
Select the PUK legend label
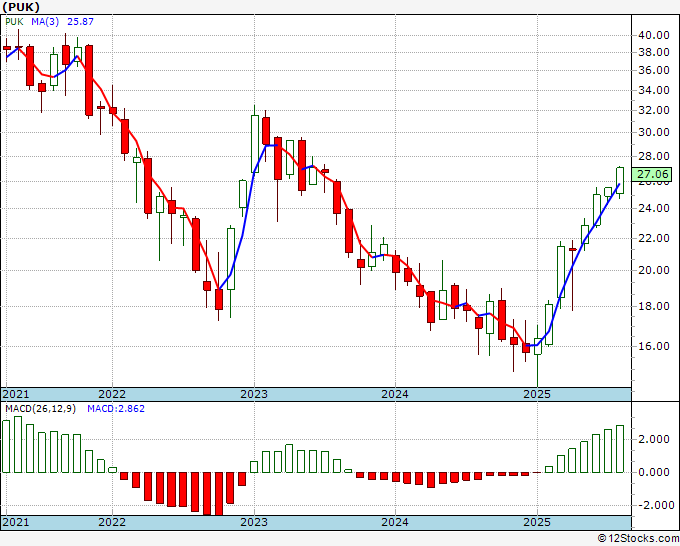[14, 22]
